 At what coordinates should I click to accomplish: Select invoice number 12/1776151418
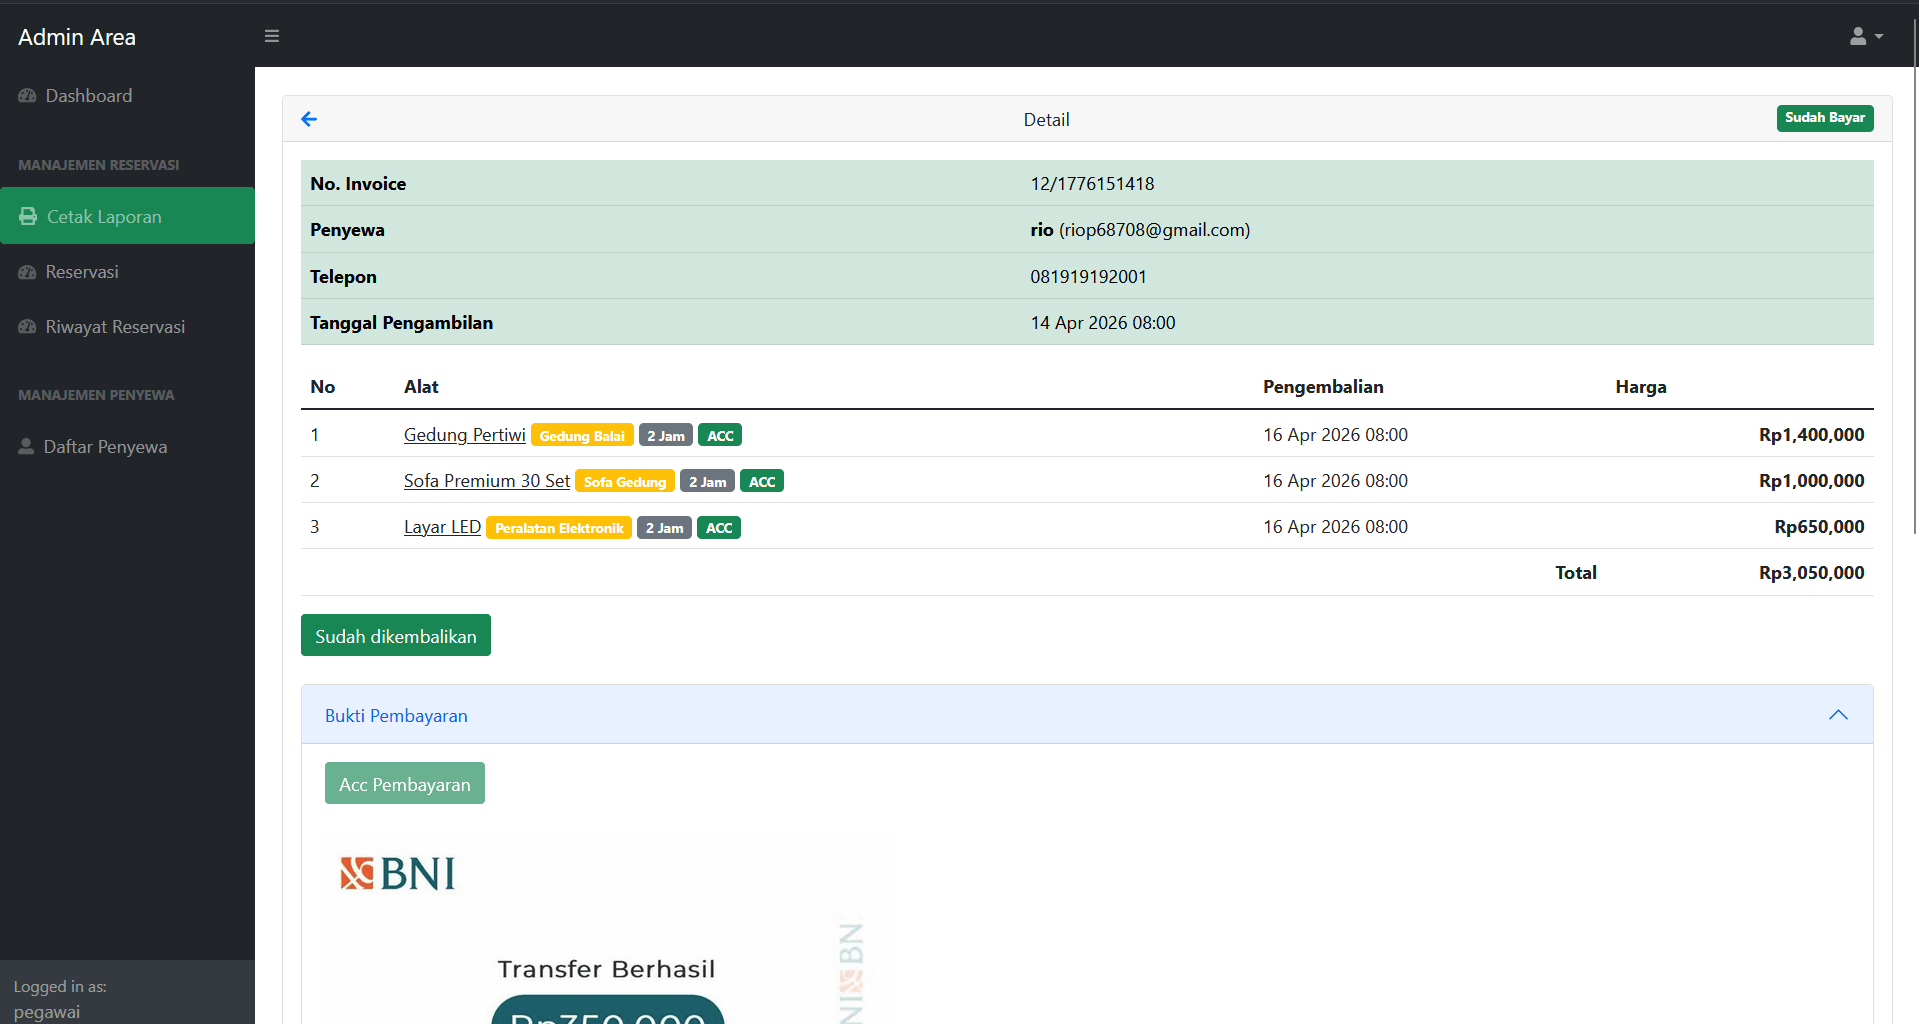pyautogui.click(x=1092, y=184)
